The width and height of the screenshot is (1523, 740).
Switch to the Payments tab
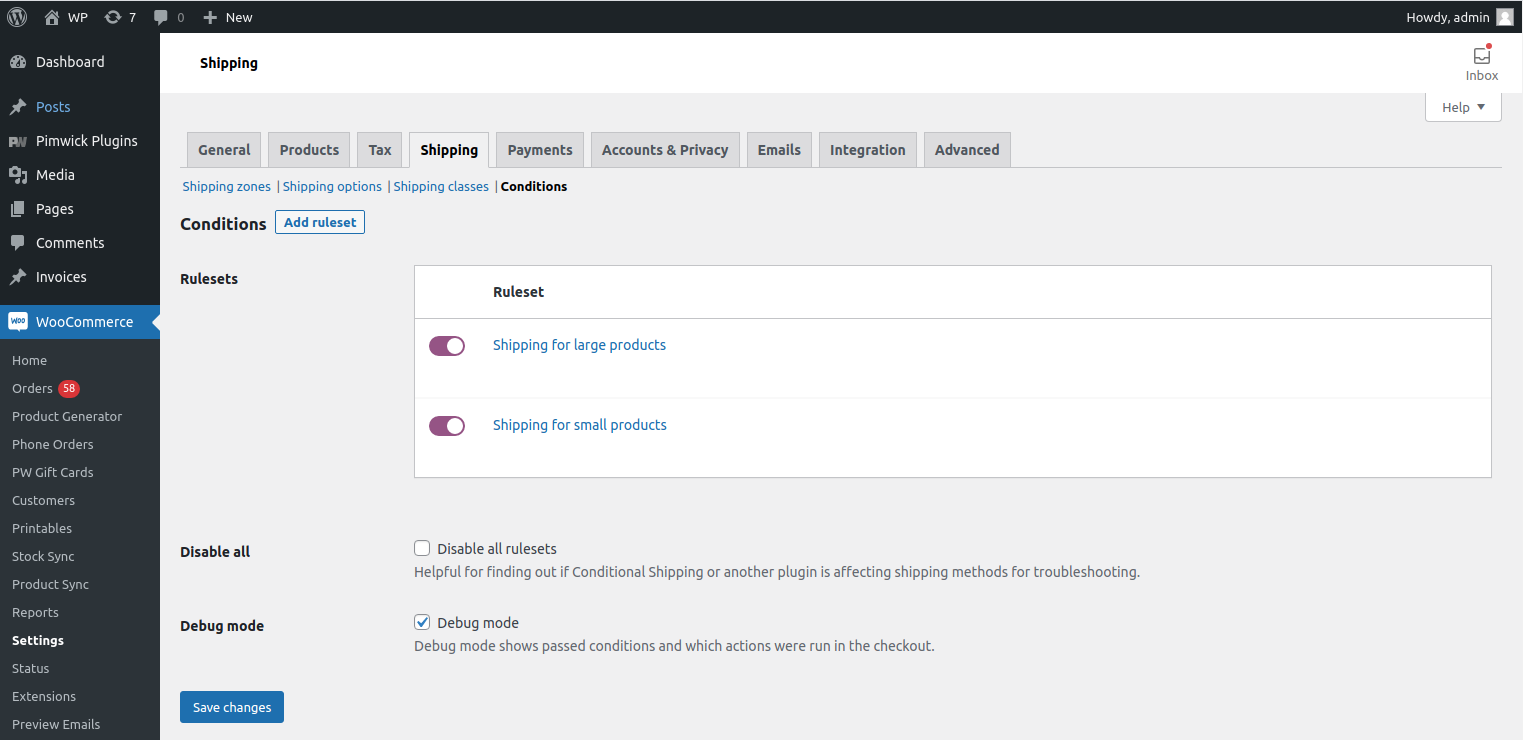click(x=540, y=150)
